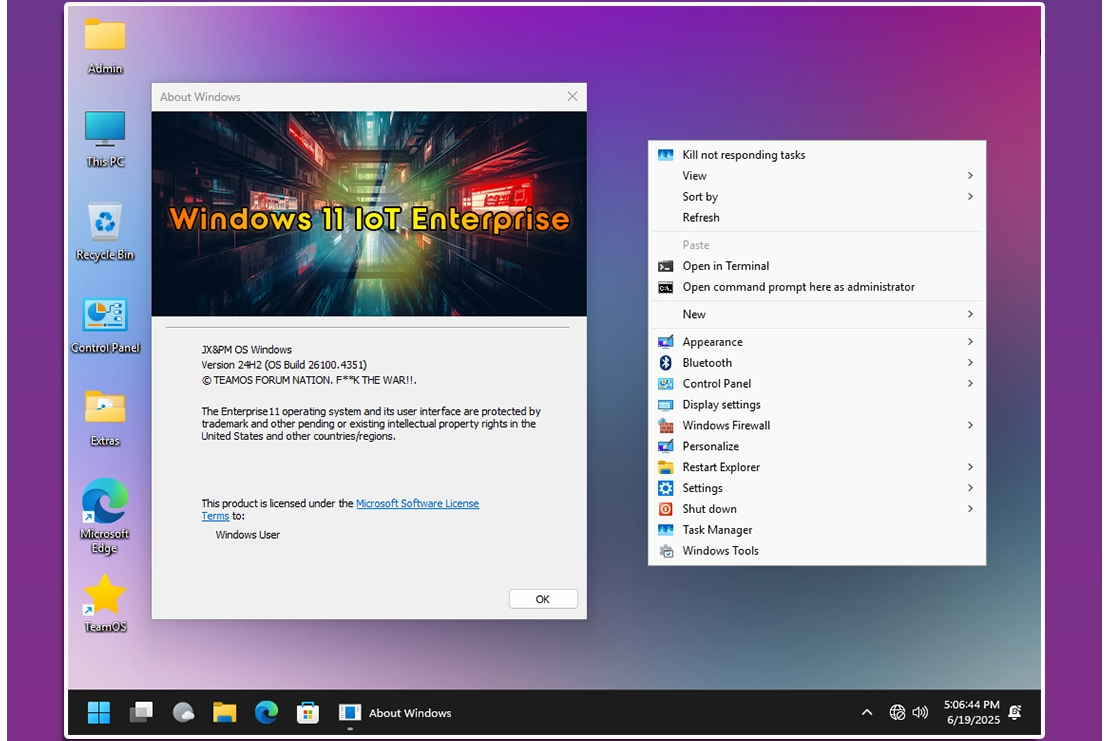The height and width of the screenshot is (741, 1110).
Task: Click the TEAMOS FORUM NATION copyright line
Action: point(309,380)
